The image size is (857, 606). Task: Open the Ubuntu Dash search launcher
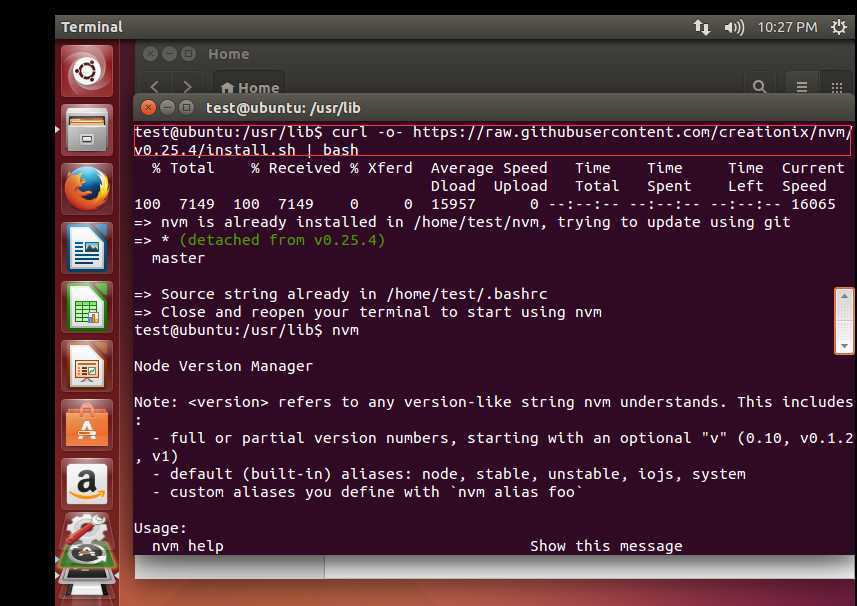pyautogui.click(x=87, y=71)
